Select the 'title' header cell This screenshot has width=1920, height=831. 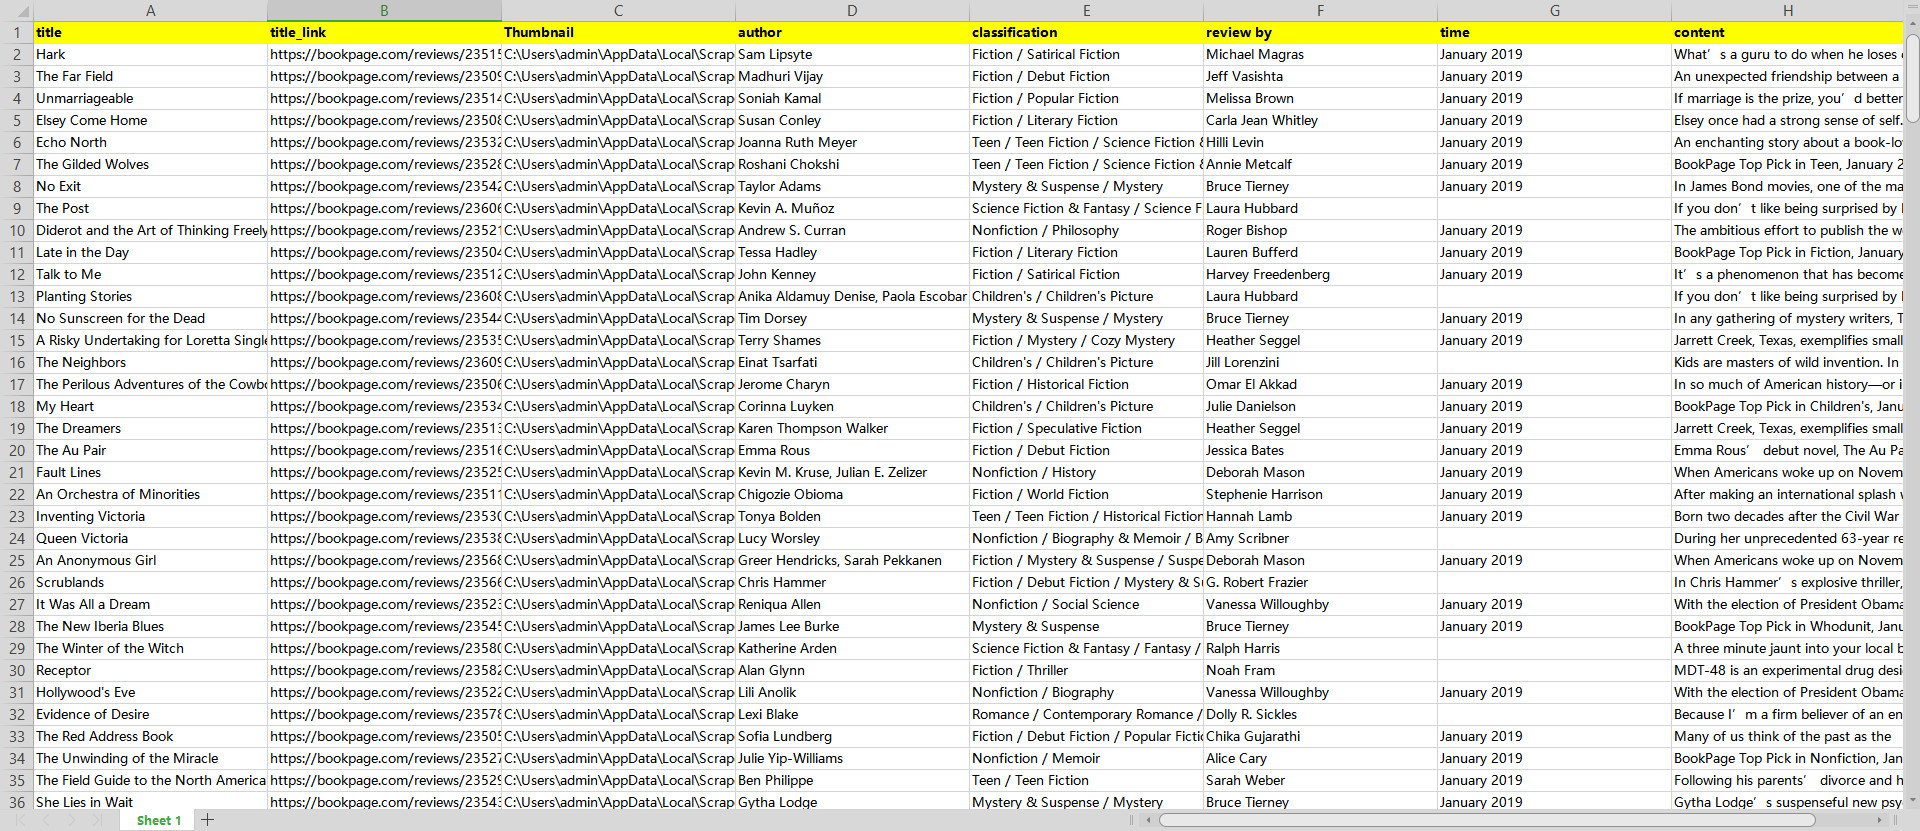(x=151, y=32)
